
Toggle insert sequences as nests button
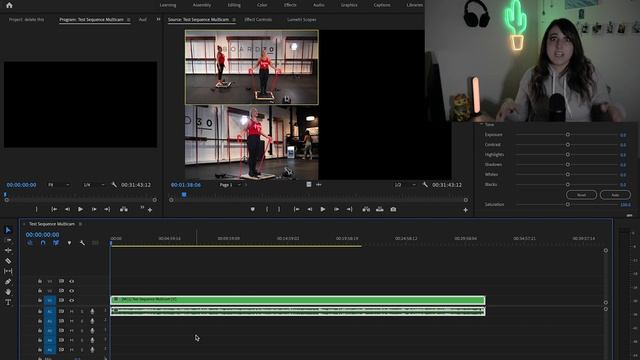coord(30,243)
